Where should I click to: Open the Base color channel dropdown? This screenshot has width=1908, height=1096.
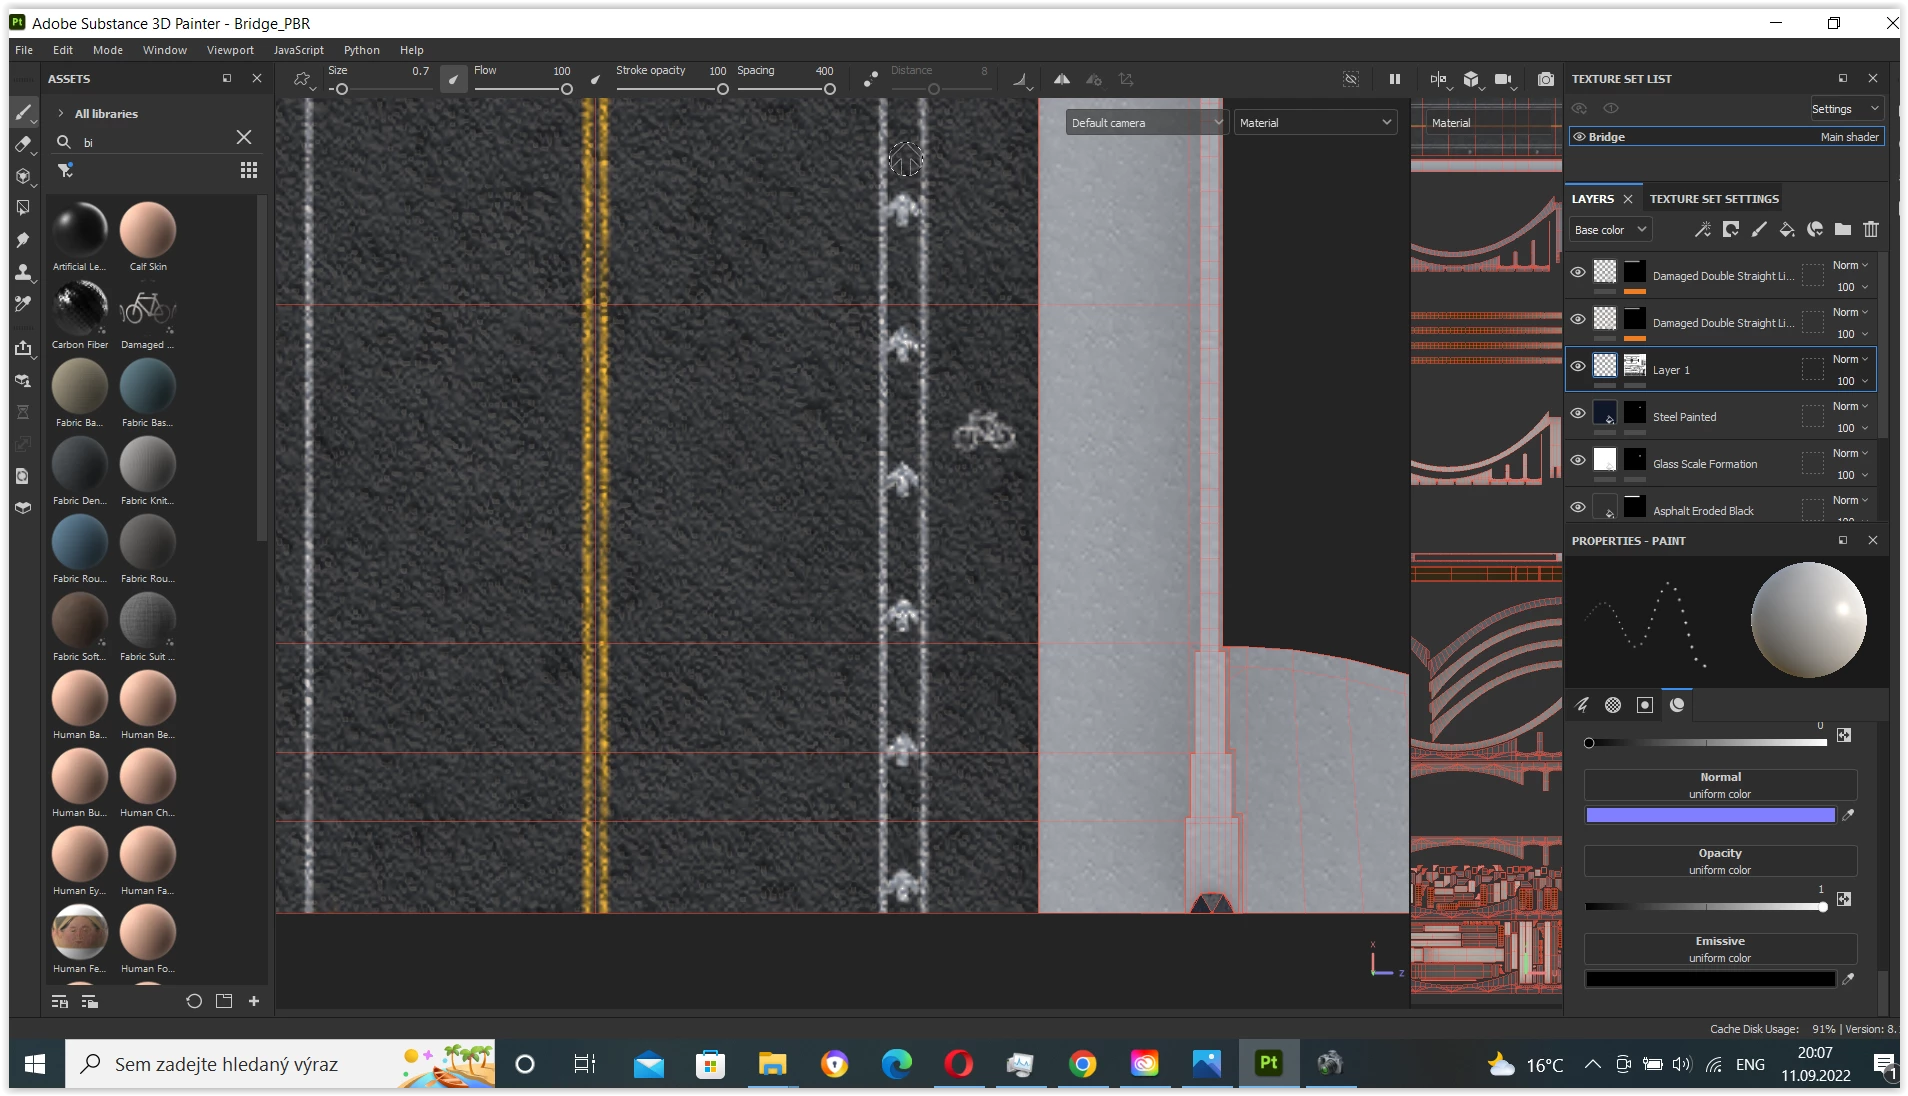1610,230
